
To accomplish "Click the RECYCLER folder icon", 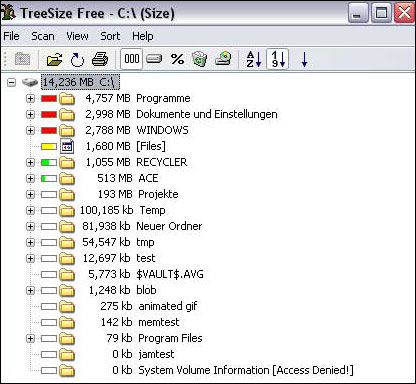I will pos(67,162).
